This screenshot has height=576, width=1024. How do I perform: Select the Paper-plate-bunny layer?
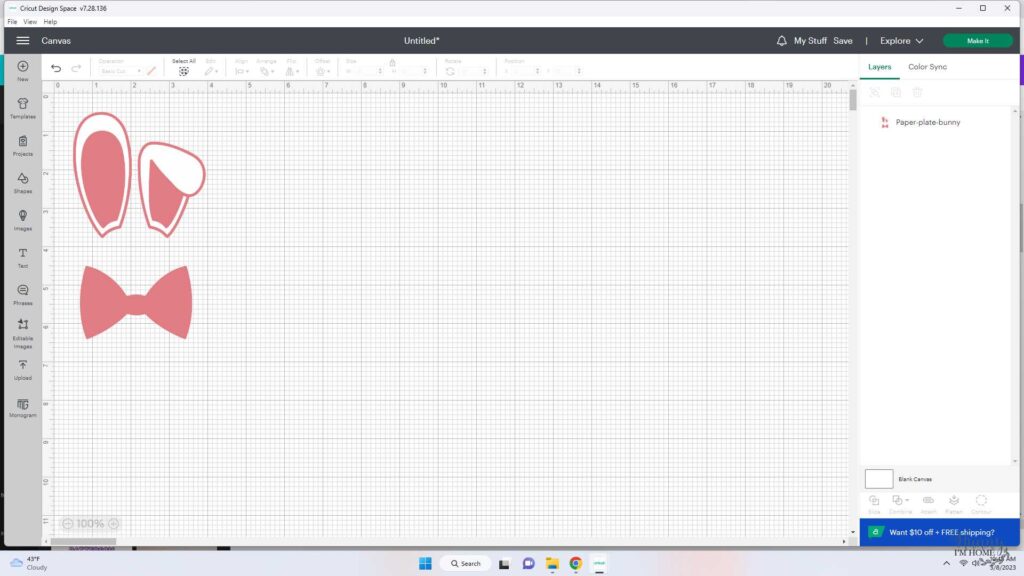927,122
